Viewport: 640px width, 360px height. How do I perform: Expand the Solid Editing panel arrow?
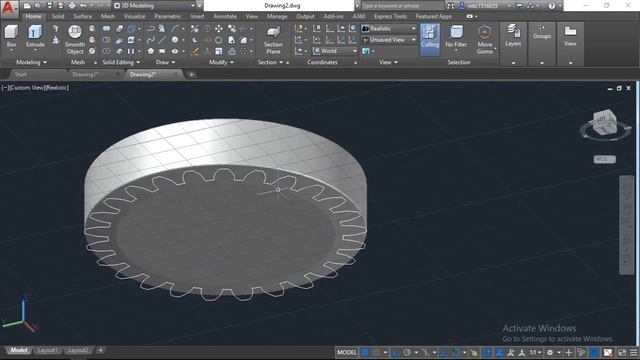click(138, 62)
